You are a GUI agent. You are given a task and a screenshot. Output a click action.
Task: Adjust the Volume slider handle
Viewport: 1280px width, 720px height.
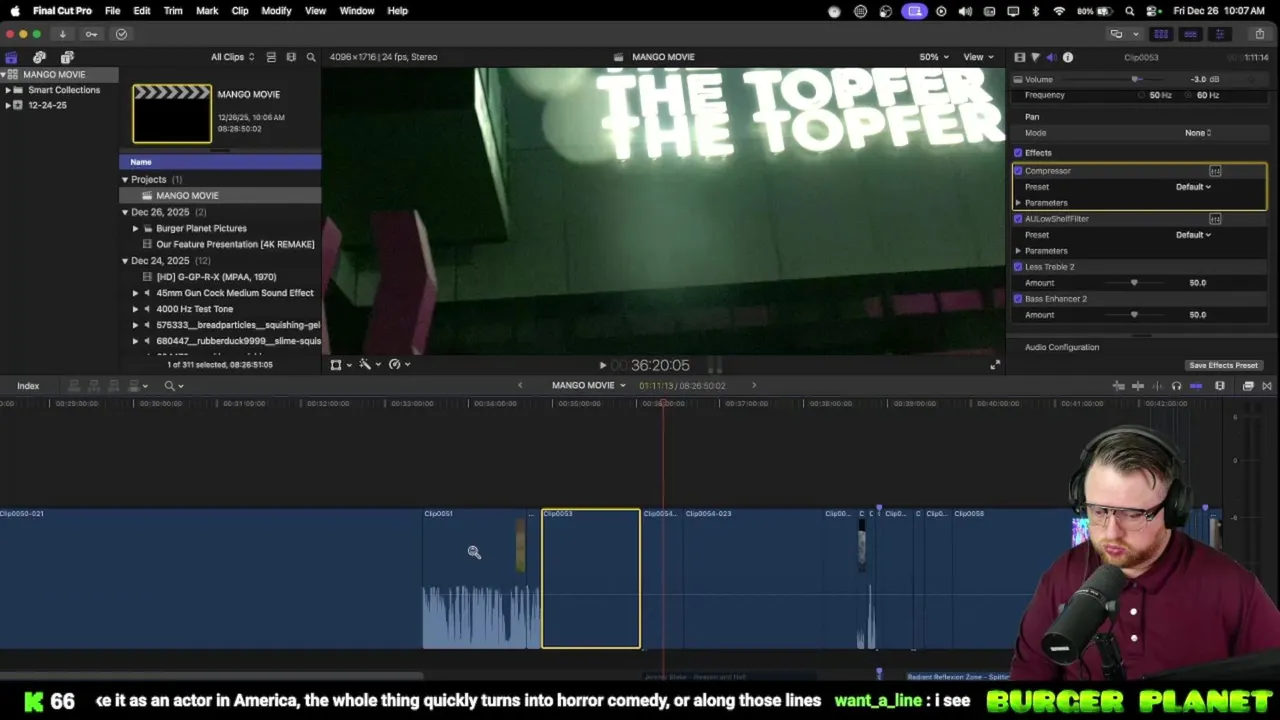coord(1135,79)
